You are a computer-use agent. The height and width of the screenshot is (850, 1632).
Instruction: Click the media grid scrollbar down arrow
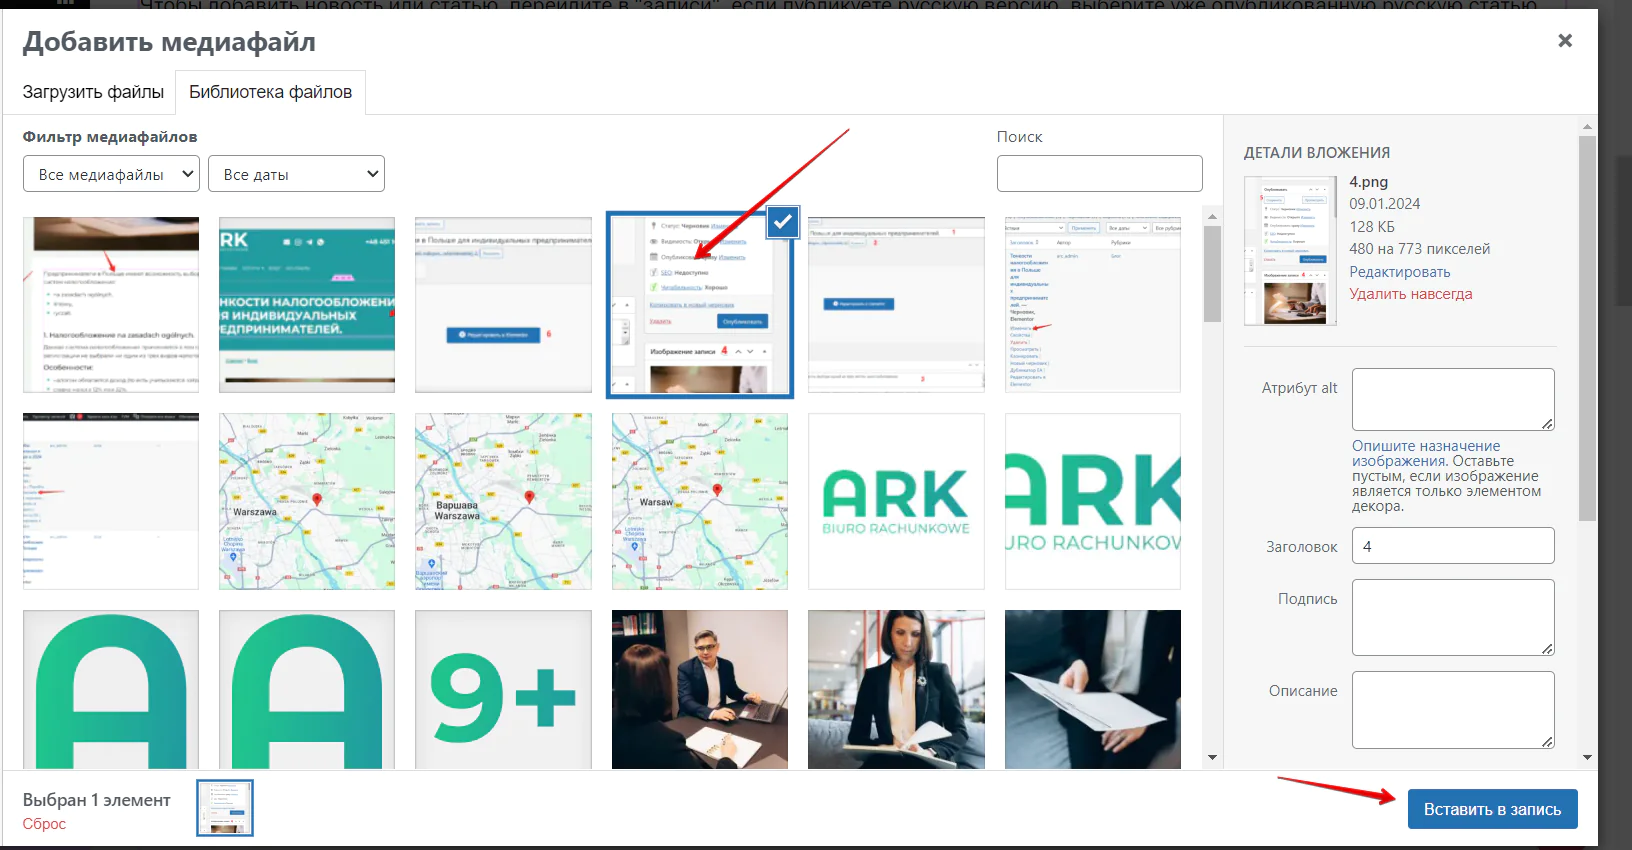1212,758
